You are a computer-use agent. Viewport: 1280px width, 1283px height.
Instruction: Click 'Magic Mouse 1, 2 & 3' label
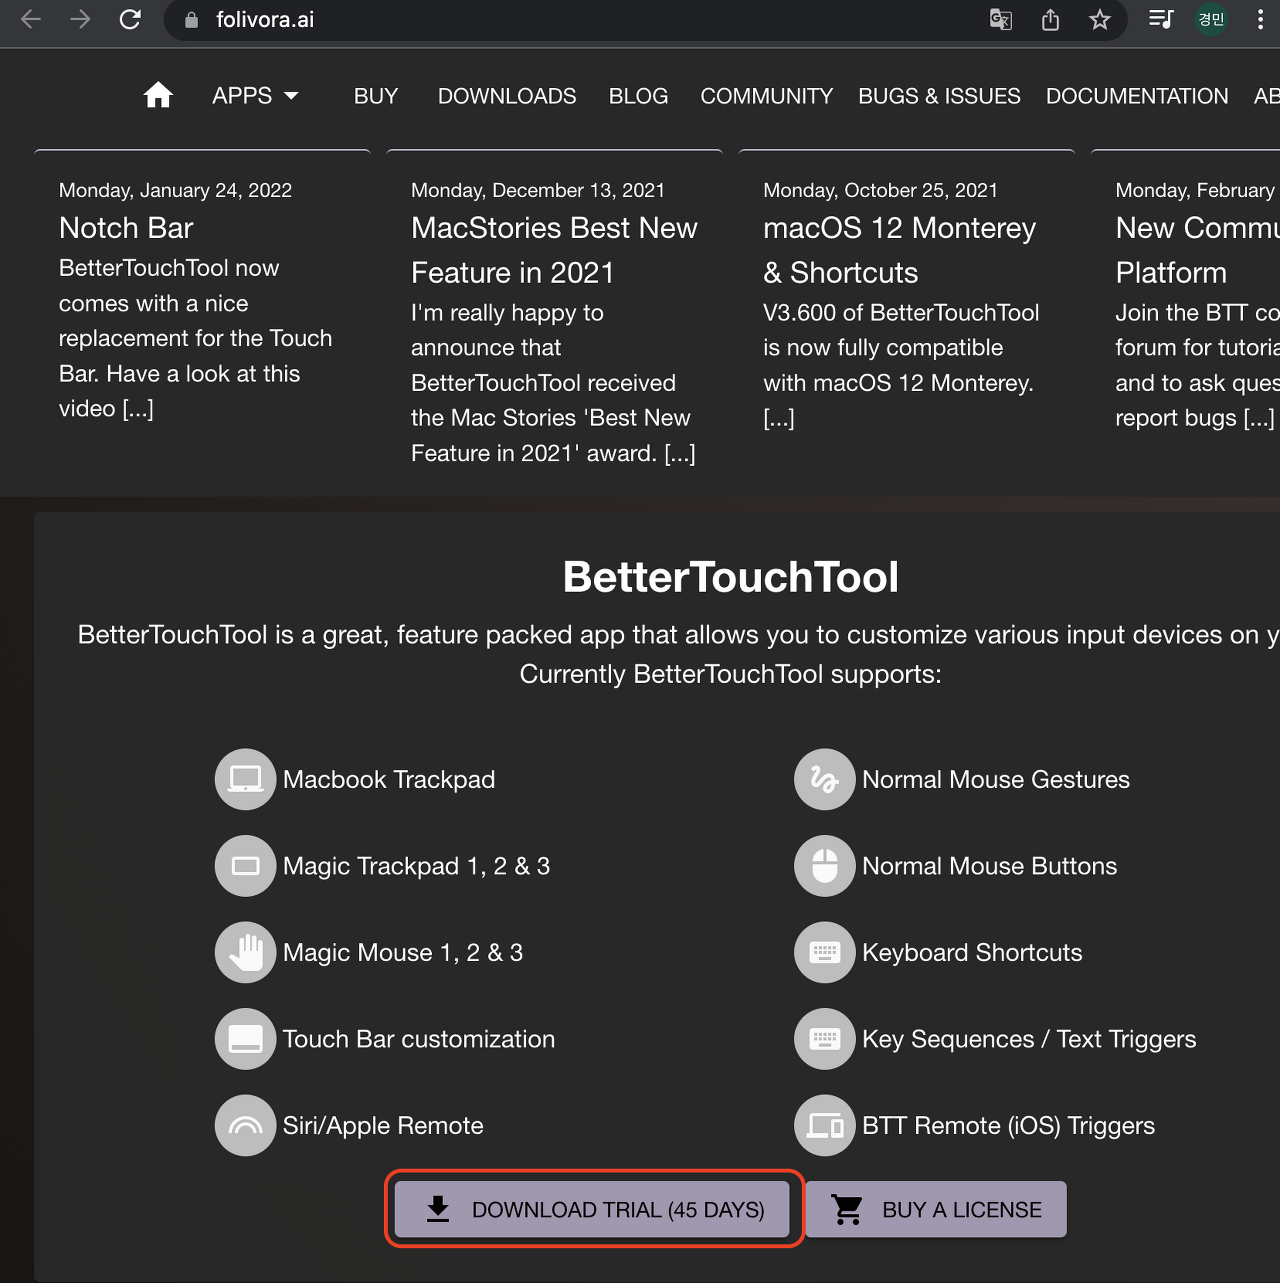(x=403, y=953)
